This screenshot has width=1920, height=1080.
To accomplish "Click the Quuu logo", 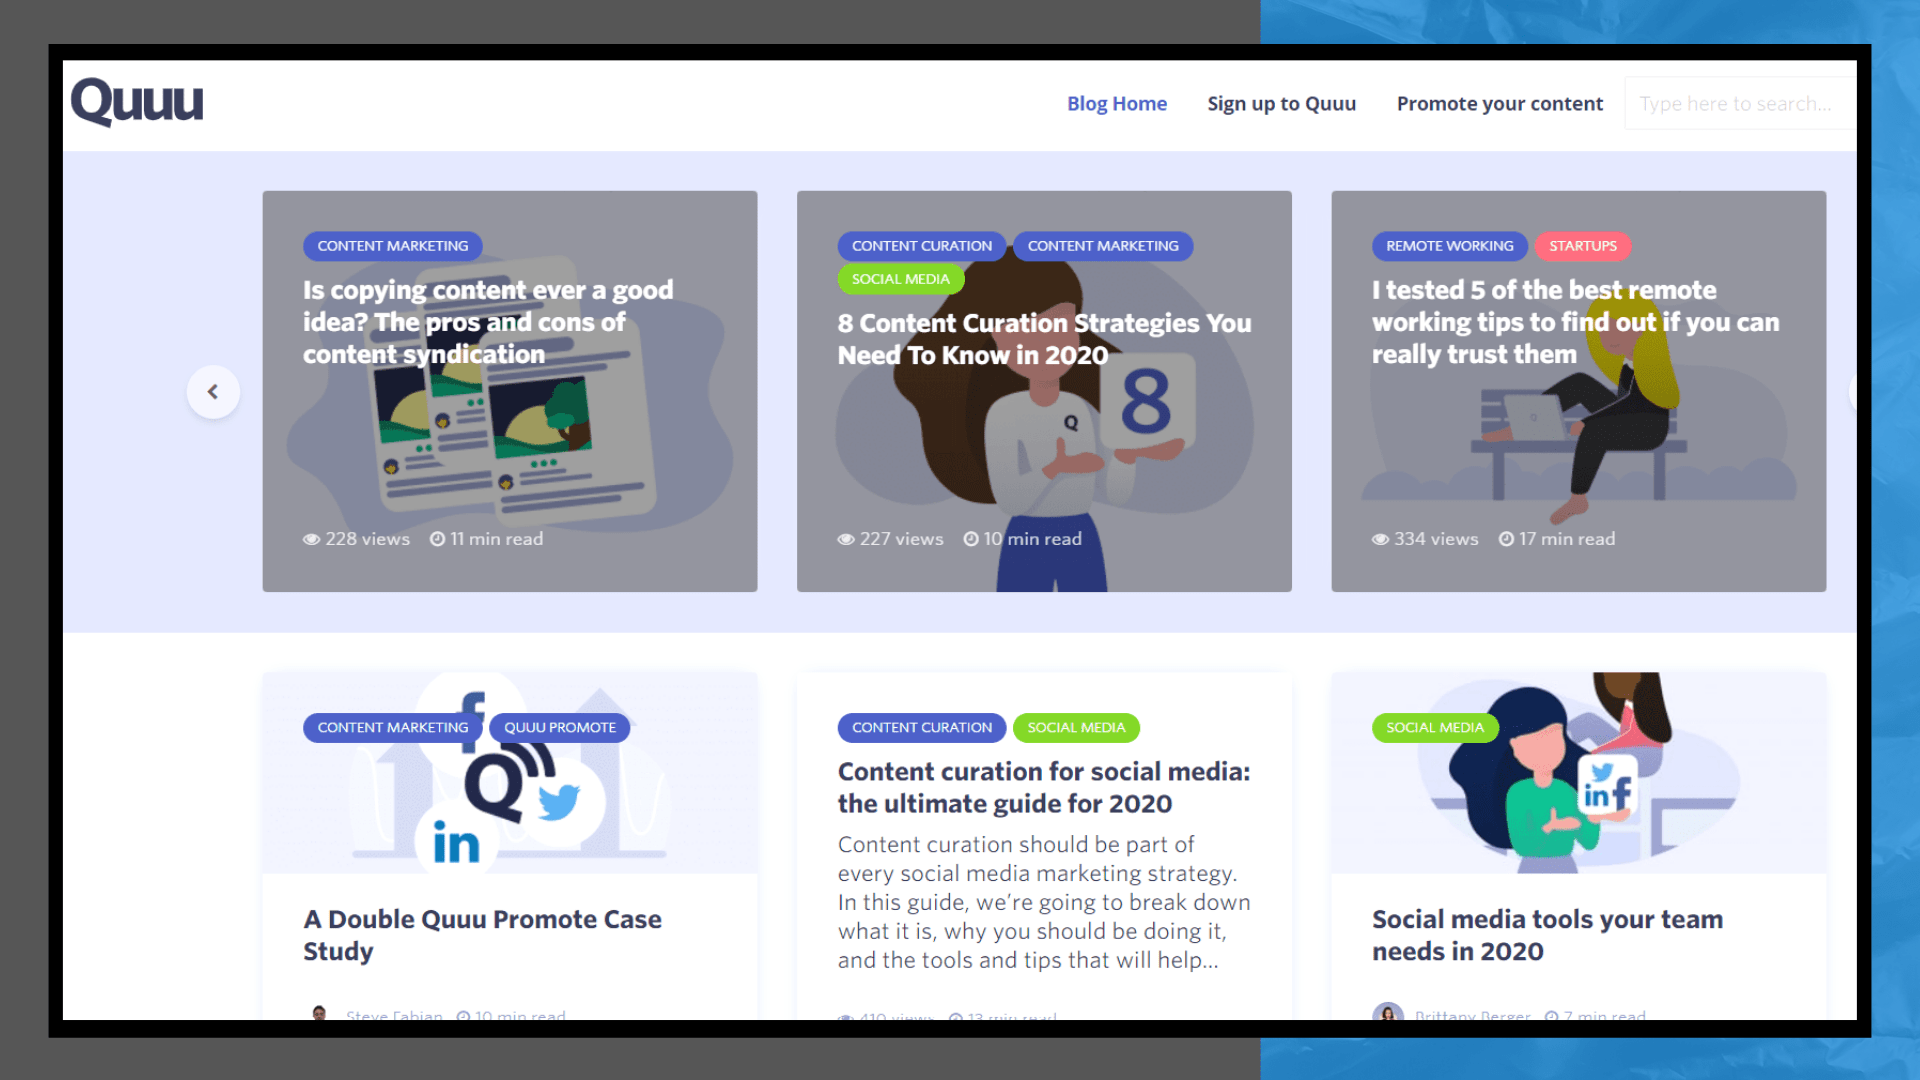I will [x=137, y=102].
